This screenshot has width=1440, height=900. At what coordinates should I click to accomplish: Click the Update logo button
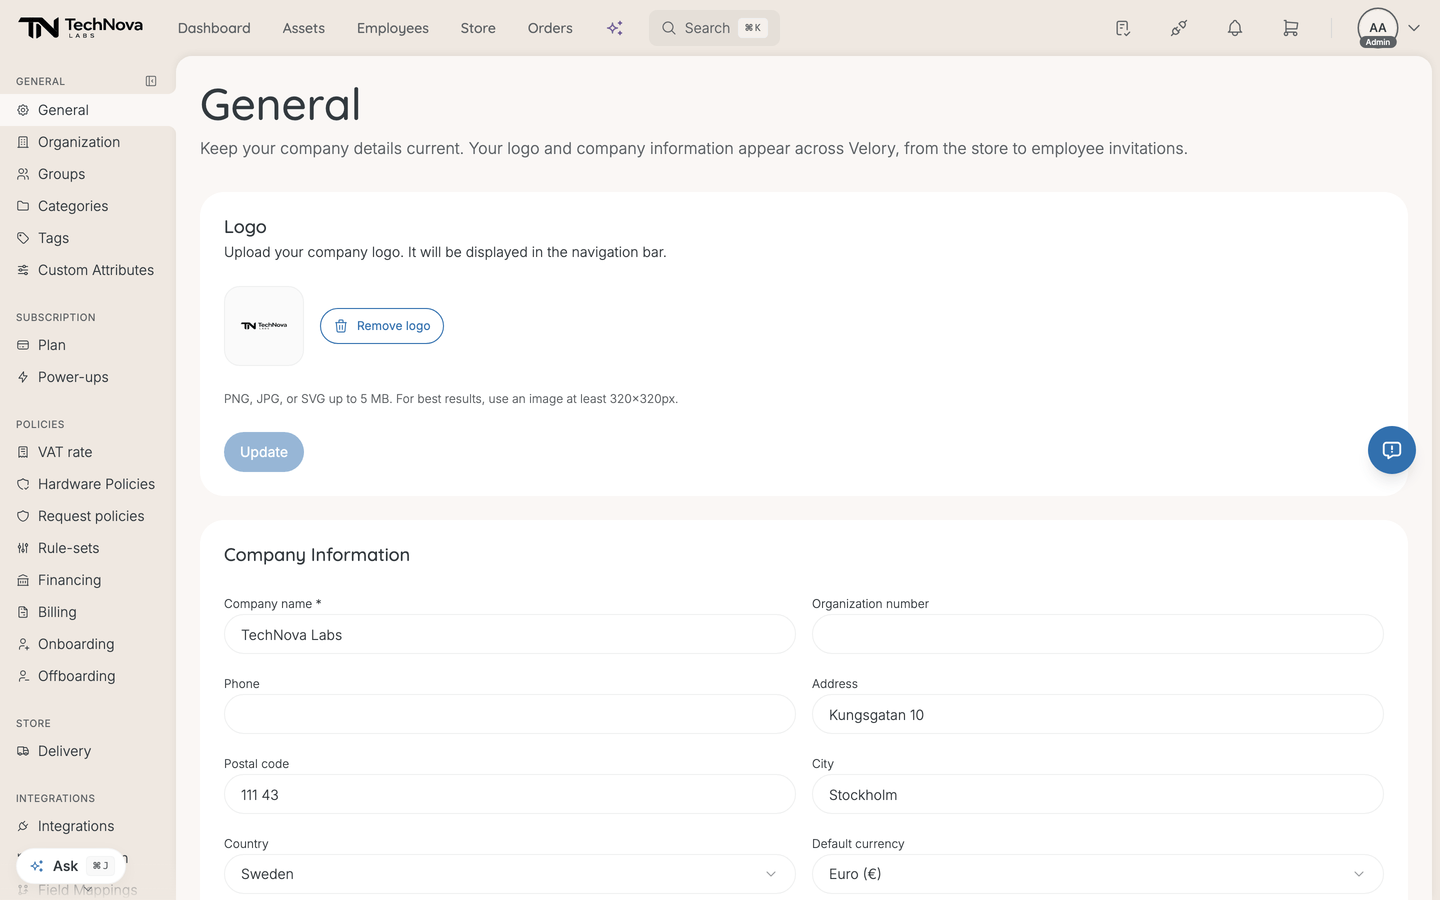tap(264, 452)
